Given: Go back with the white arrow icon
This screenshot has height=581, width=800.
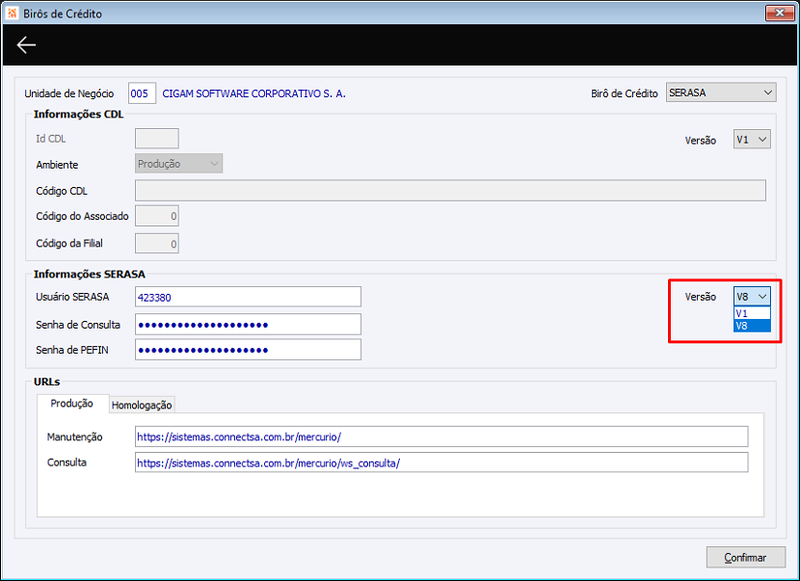Looking at the screenshot, I should point(26,45).
